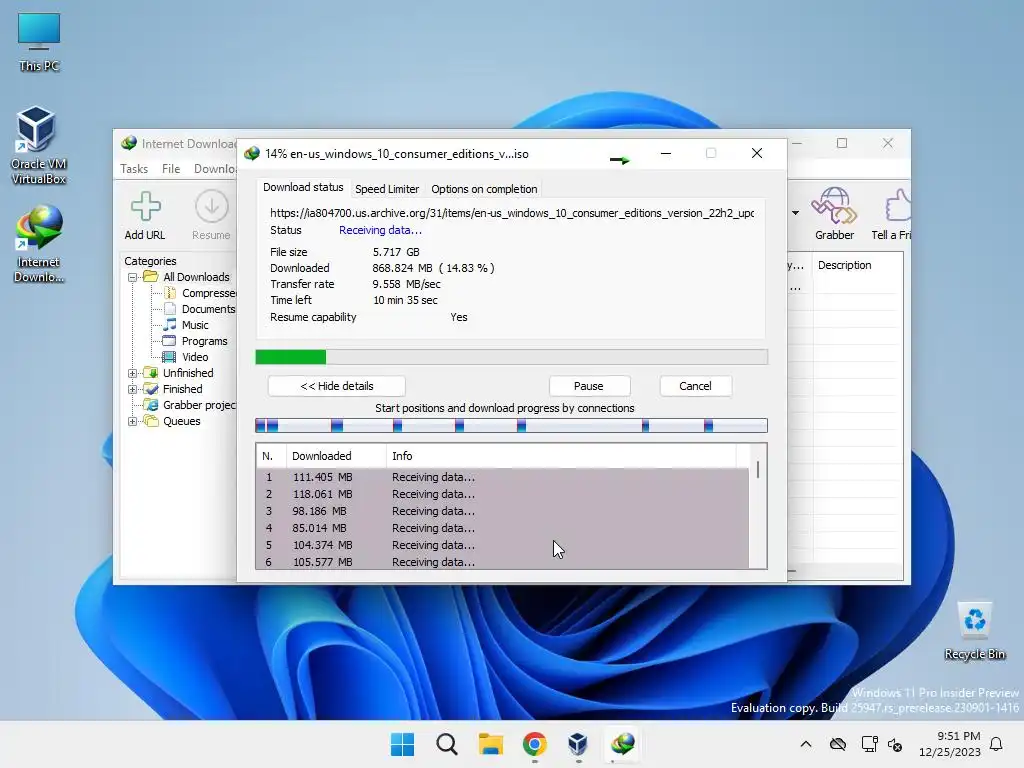Click Description column header in IDM list

pyautogui.click(x=857, y=265)
